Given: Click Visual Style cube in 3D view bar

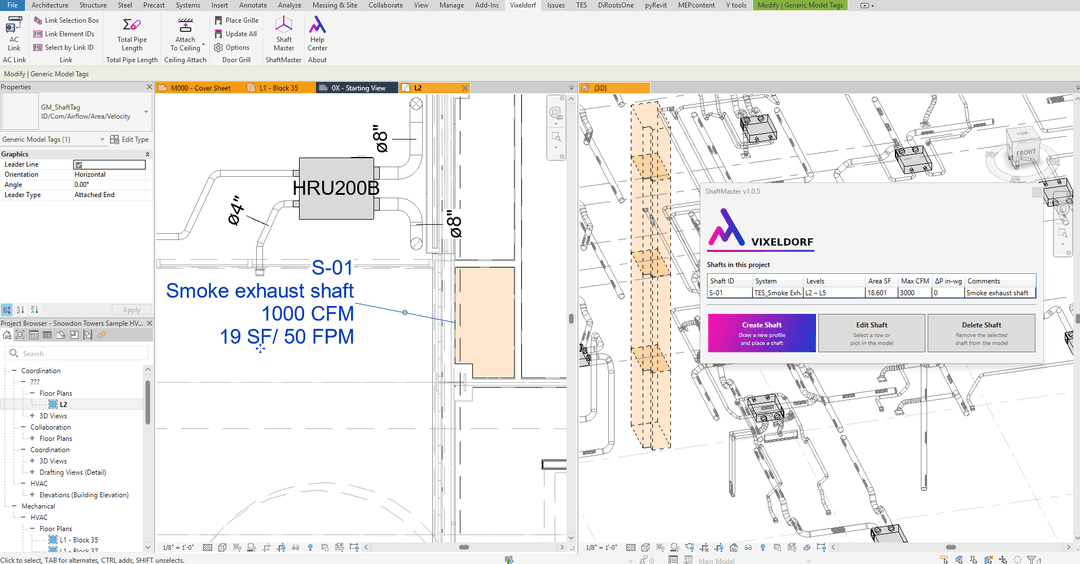Looking at the screenshot, I should point(645,547).
